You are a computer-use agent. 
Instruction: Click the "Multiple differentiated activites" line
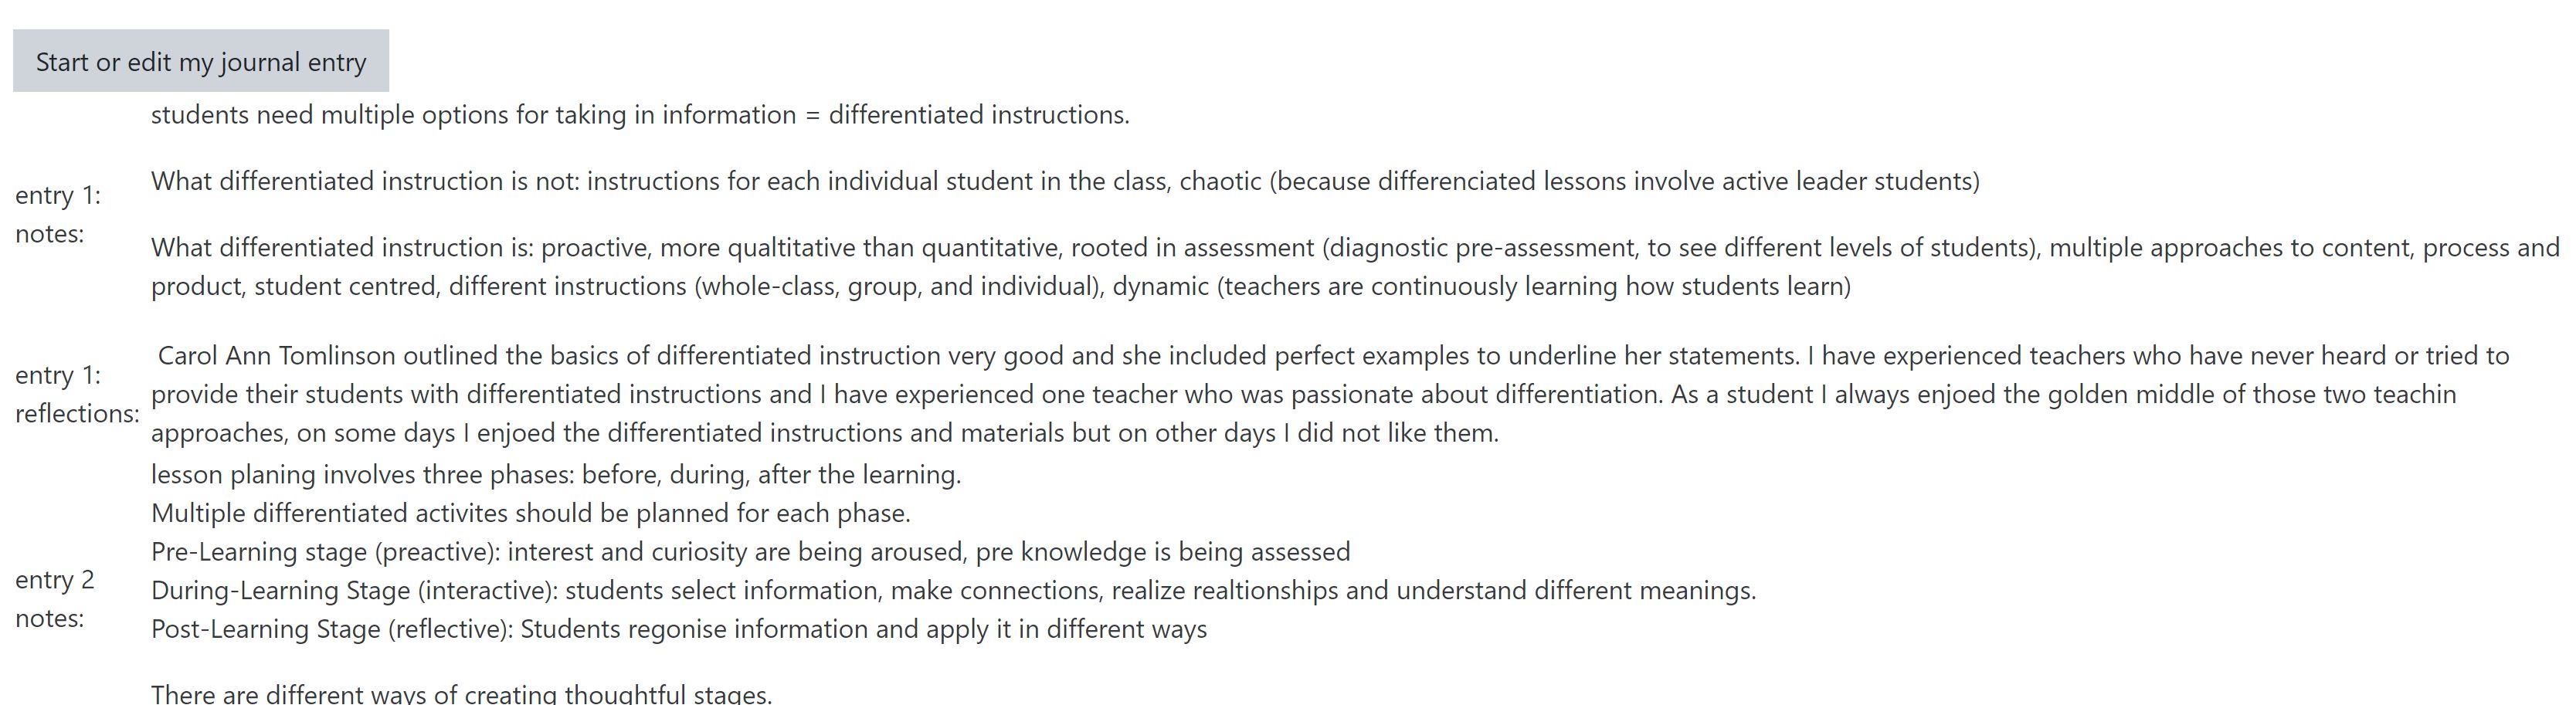tap(530, 513)
